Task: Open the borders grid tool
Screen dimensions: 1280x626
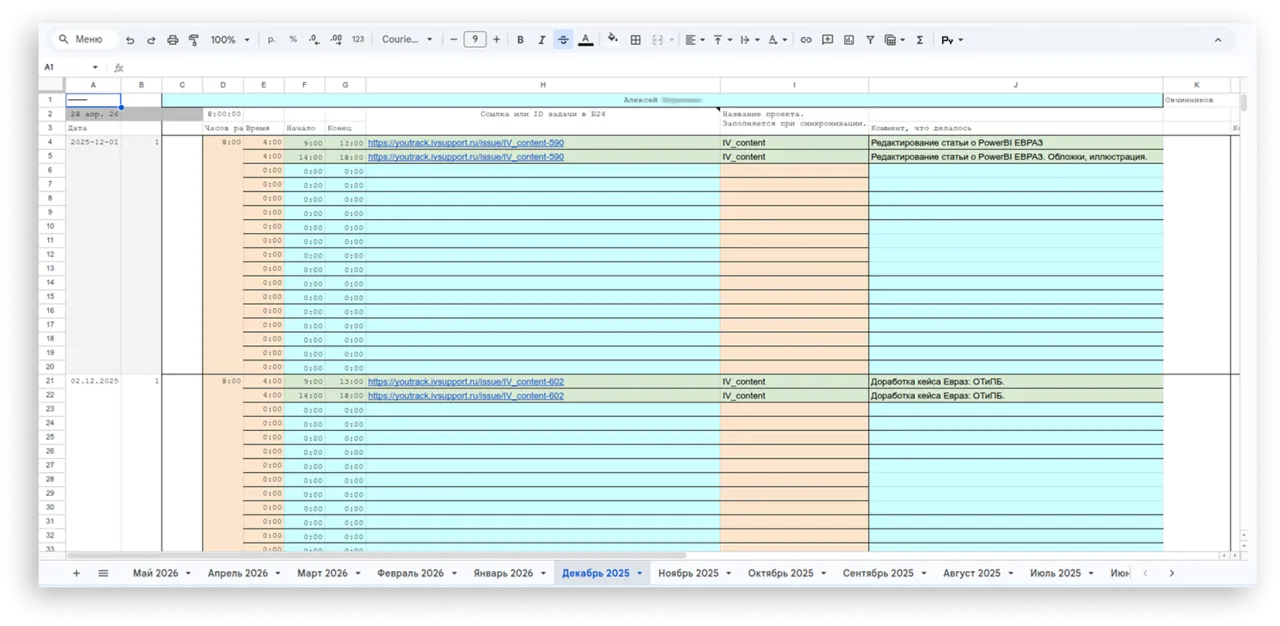Action: coord(636,40)
